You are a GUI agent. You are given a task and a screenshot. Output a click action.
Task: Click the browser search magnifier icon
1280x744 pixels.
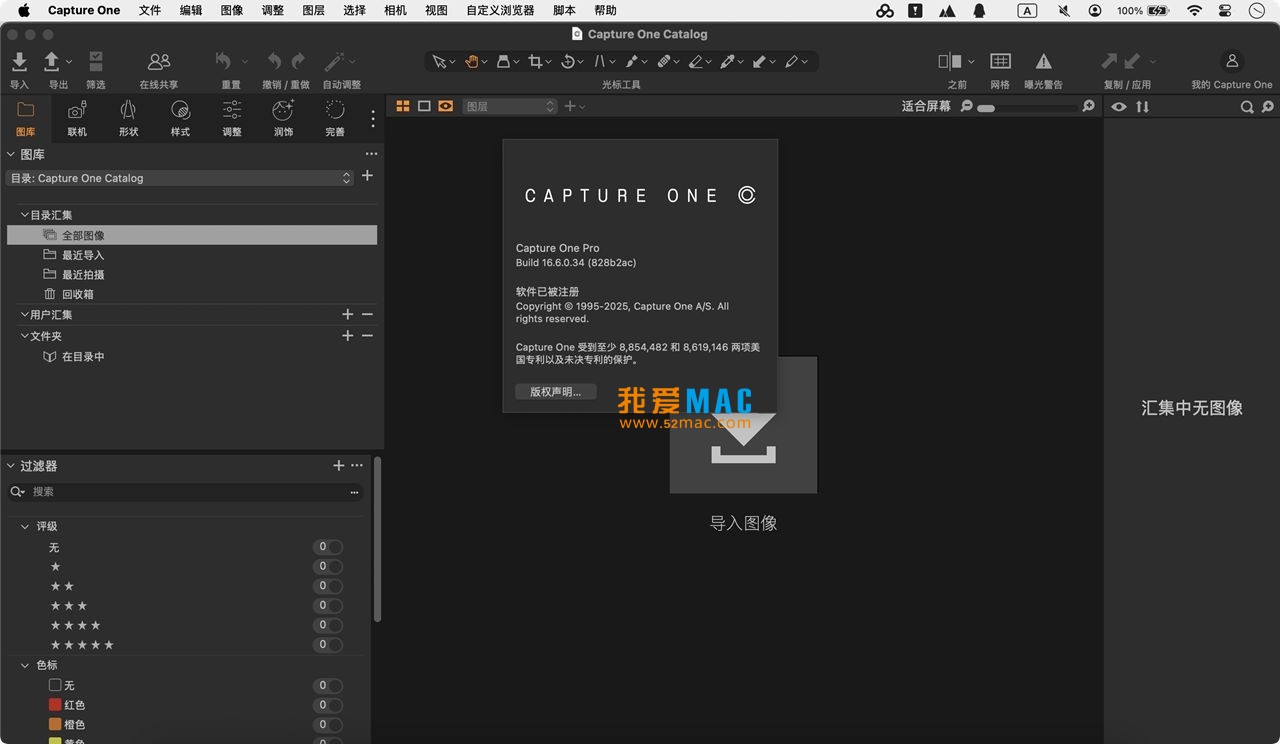pyautogui.click(x=1247, y=107)
